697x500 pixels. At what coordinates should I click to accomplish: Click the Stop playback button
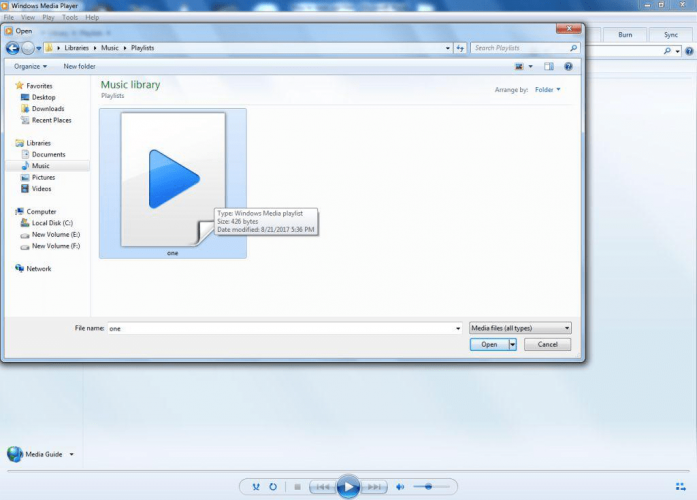coord(297,487)
